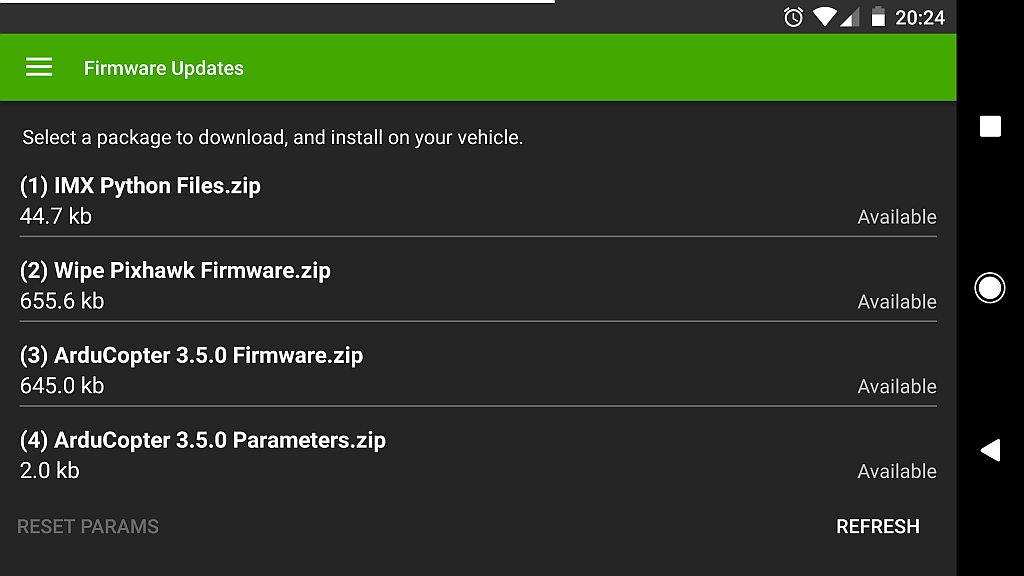Image resolution: width=1024 pixels, height=576 pixels.
Task: Tap Available status for IMX Python Files
Action: click(x=897, y=217)
